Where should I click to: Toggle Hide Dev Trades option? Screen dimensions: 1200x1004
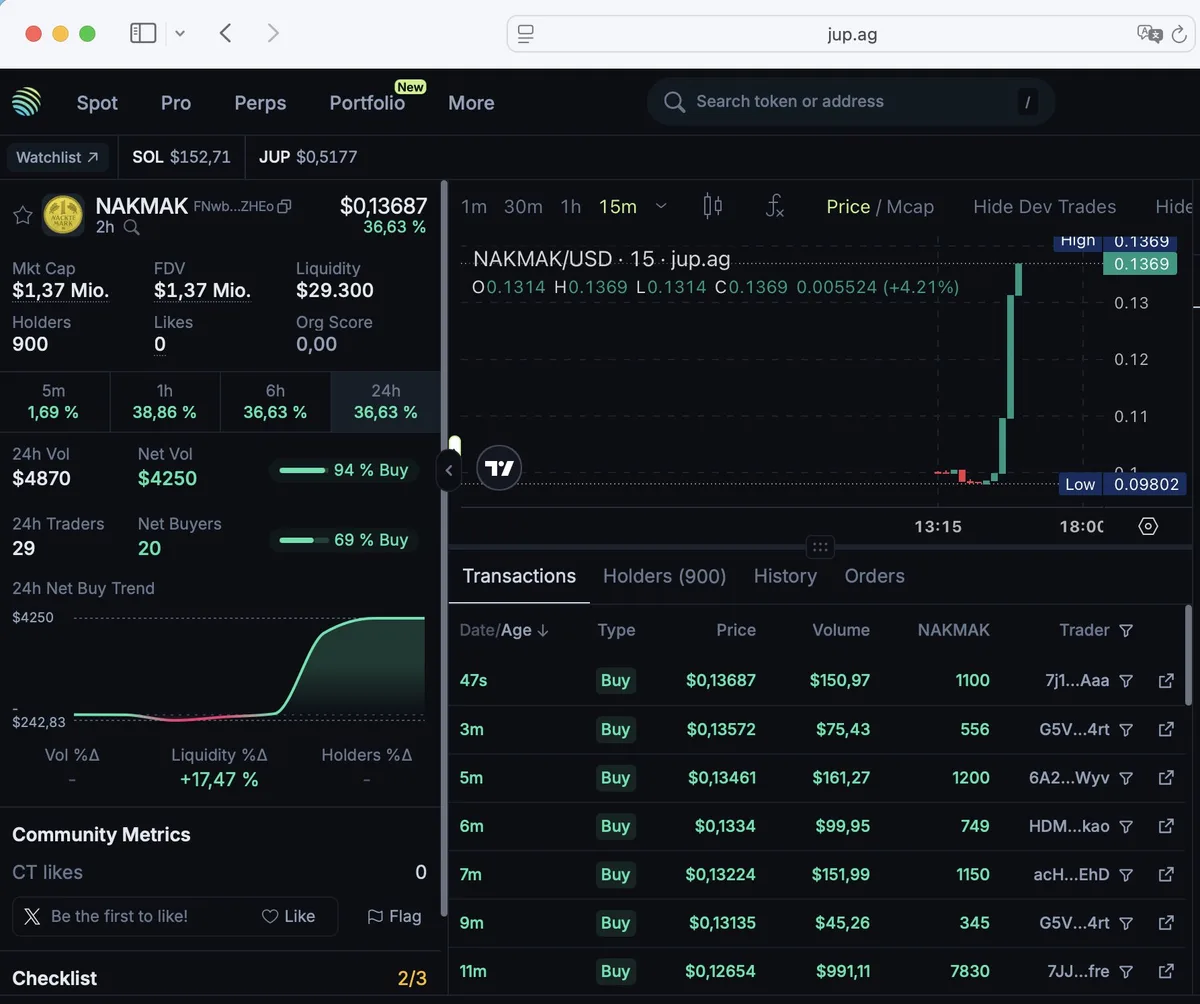[x=1044, y=207]
